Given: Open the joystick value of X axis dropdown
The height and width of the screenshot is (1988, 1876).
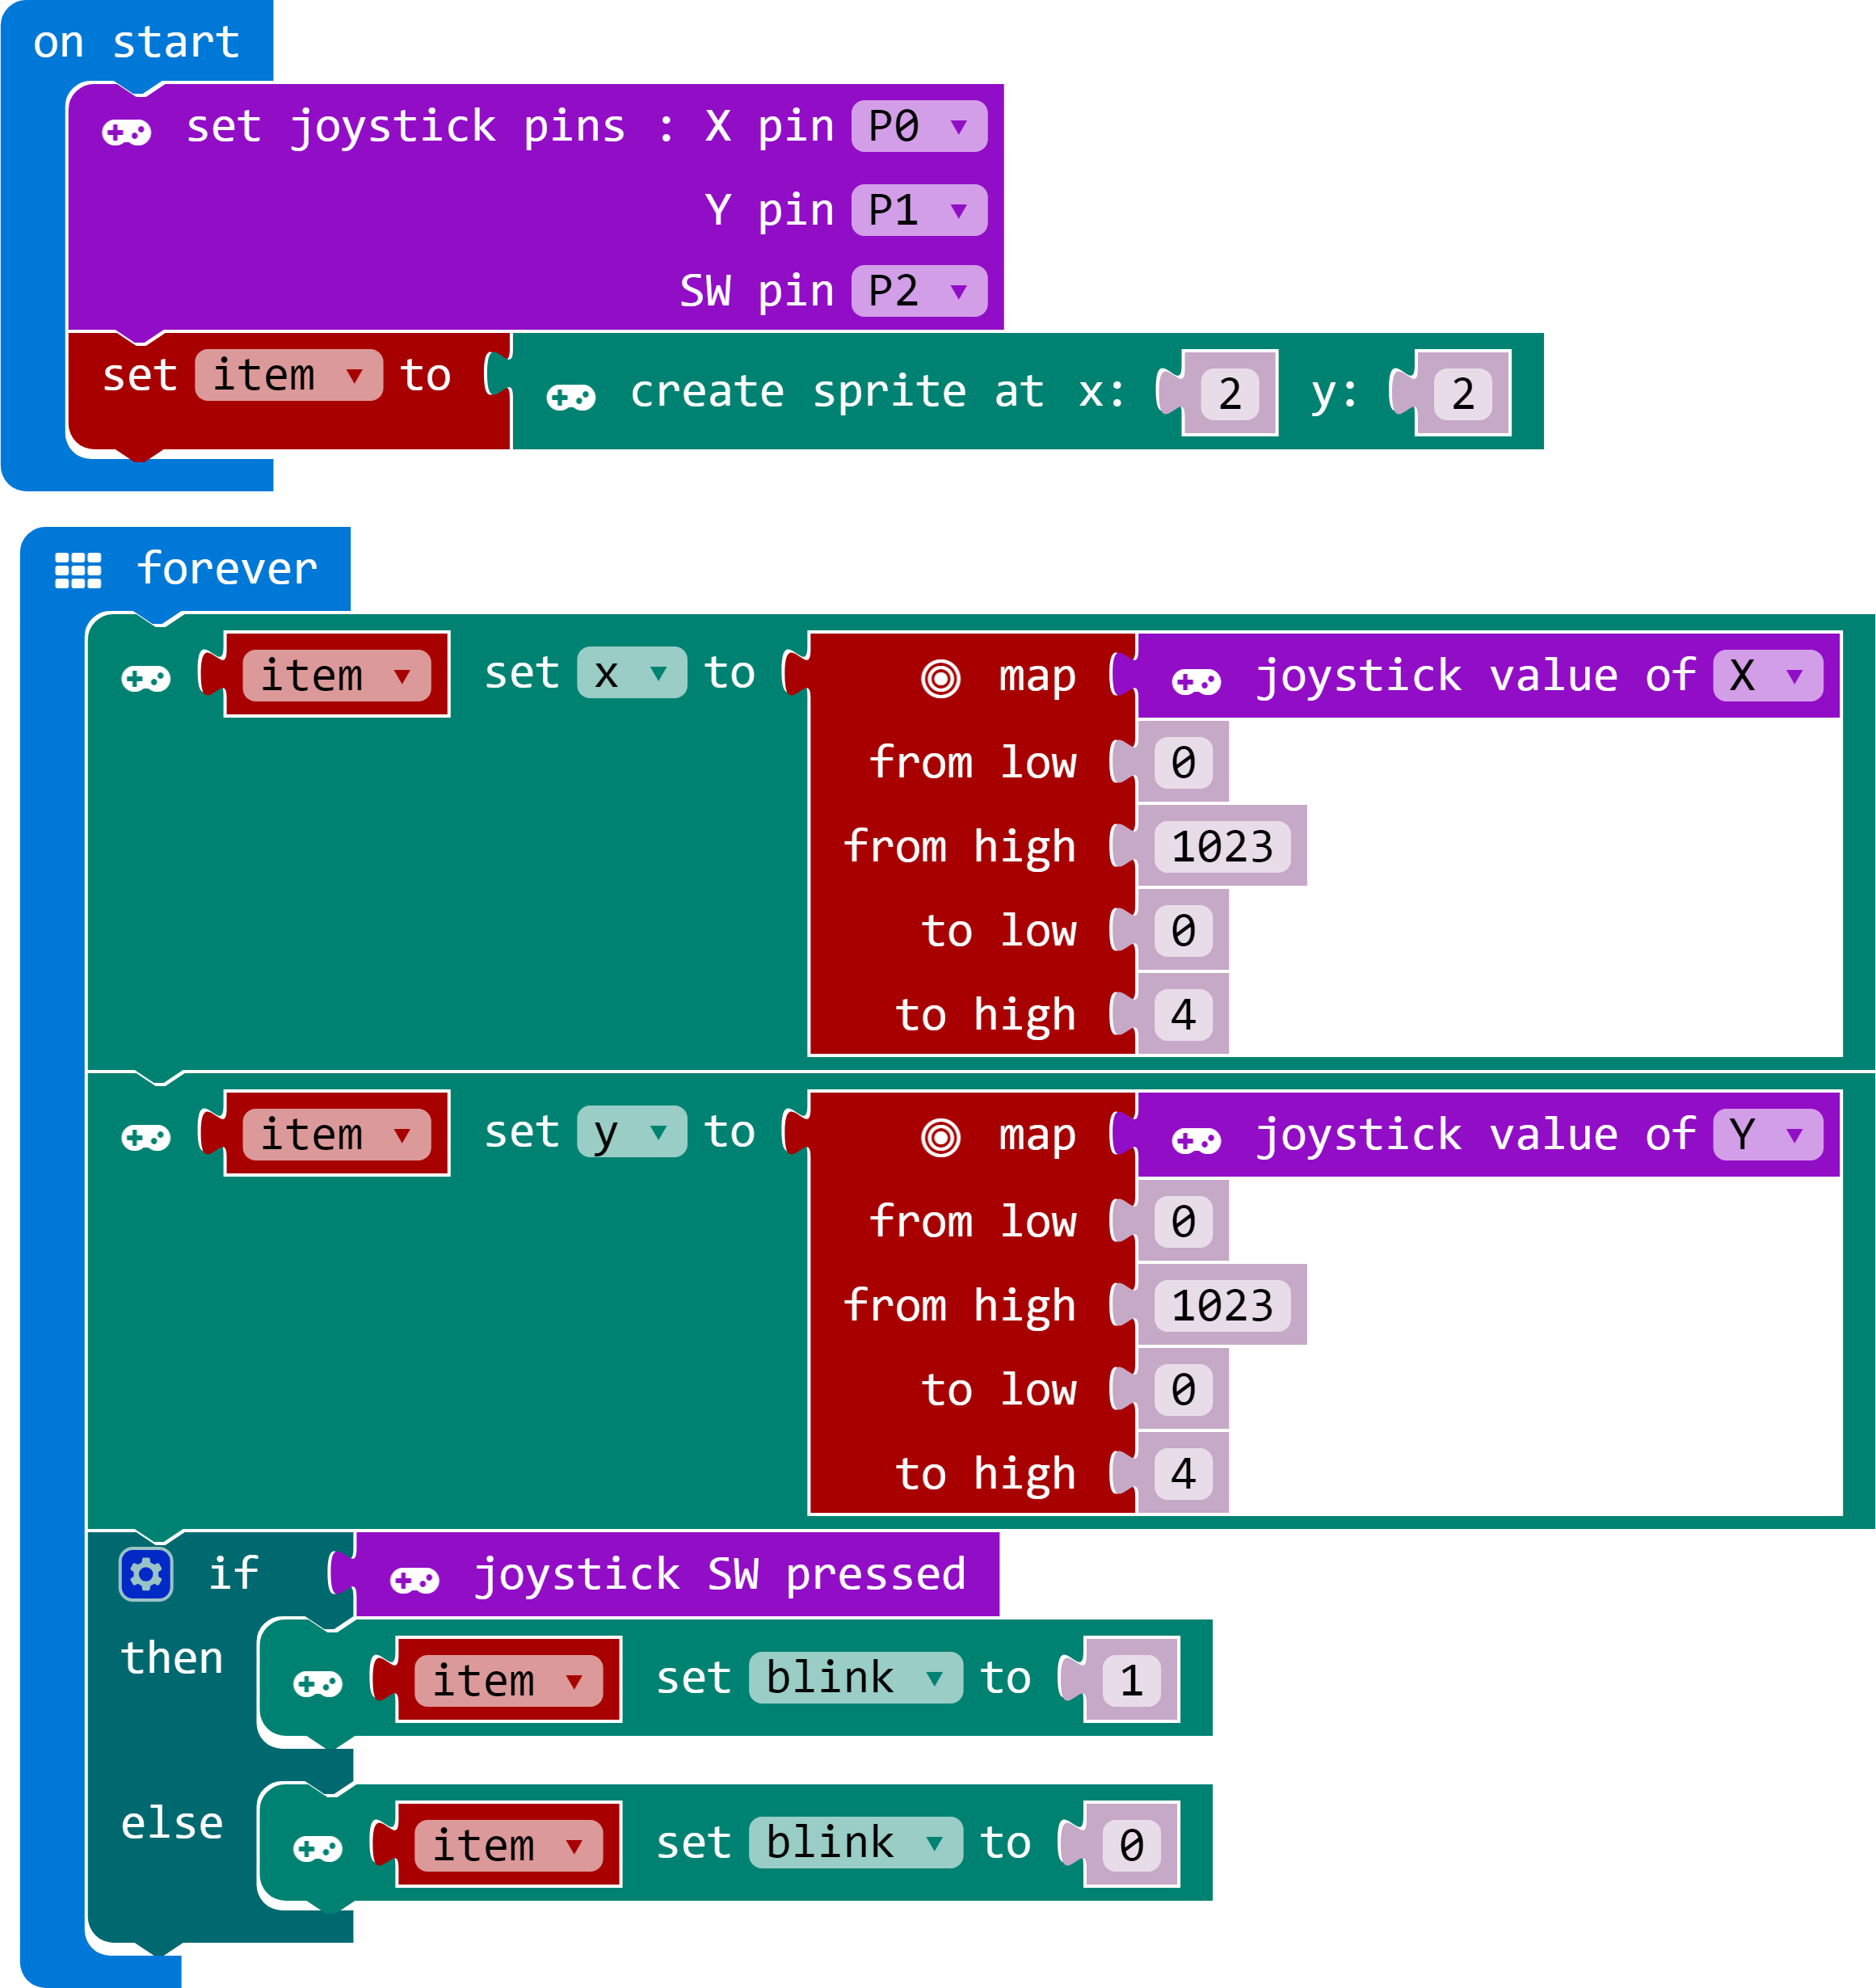Looking at the screenshot, I should tap(1767, 676).
